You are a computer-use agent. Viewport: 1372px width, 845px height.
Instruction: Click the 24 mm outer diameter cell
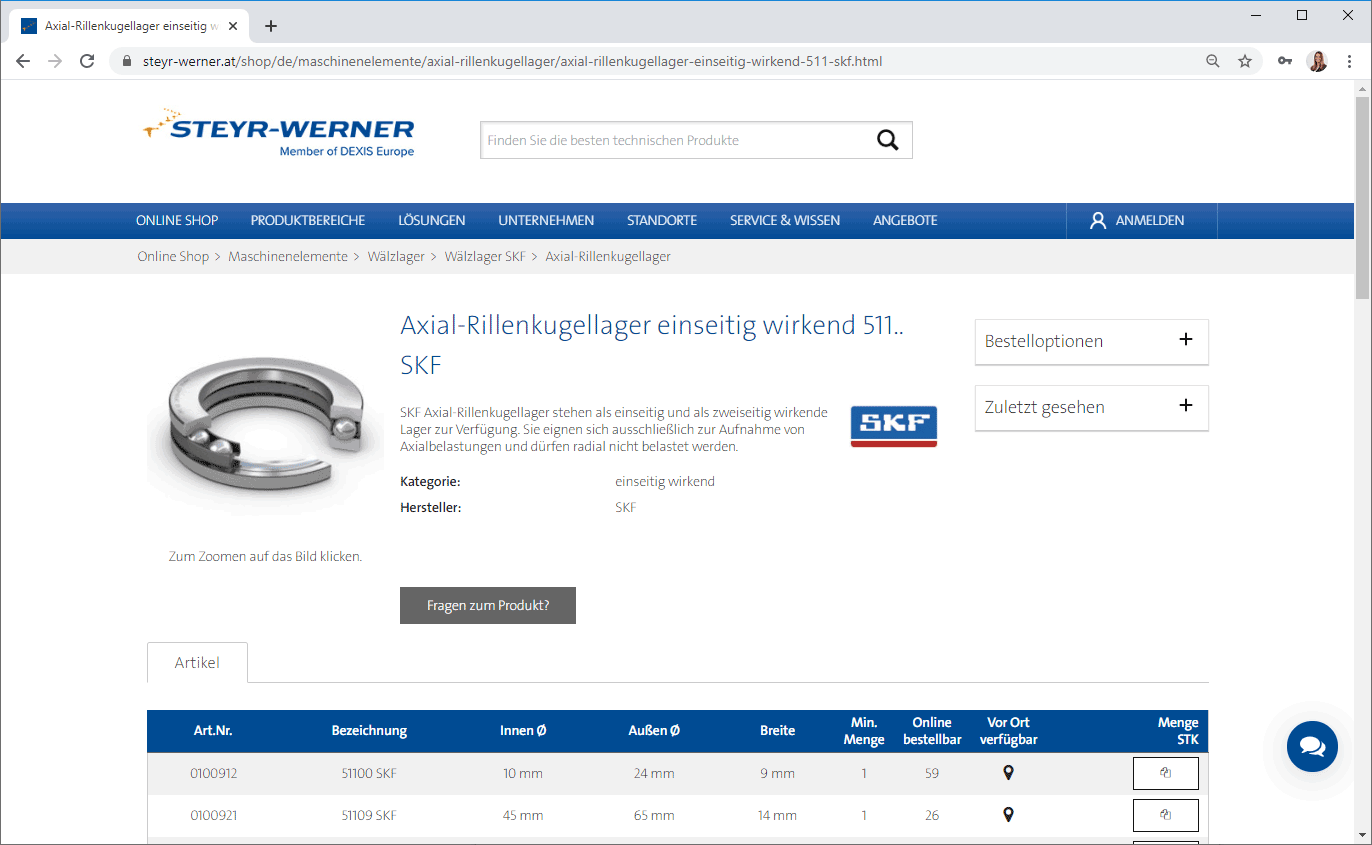pos(654,773)
